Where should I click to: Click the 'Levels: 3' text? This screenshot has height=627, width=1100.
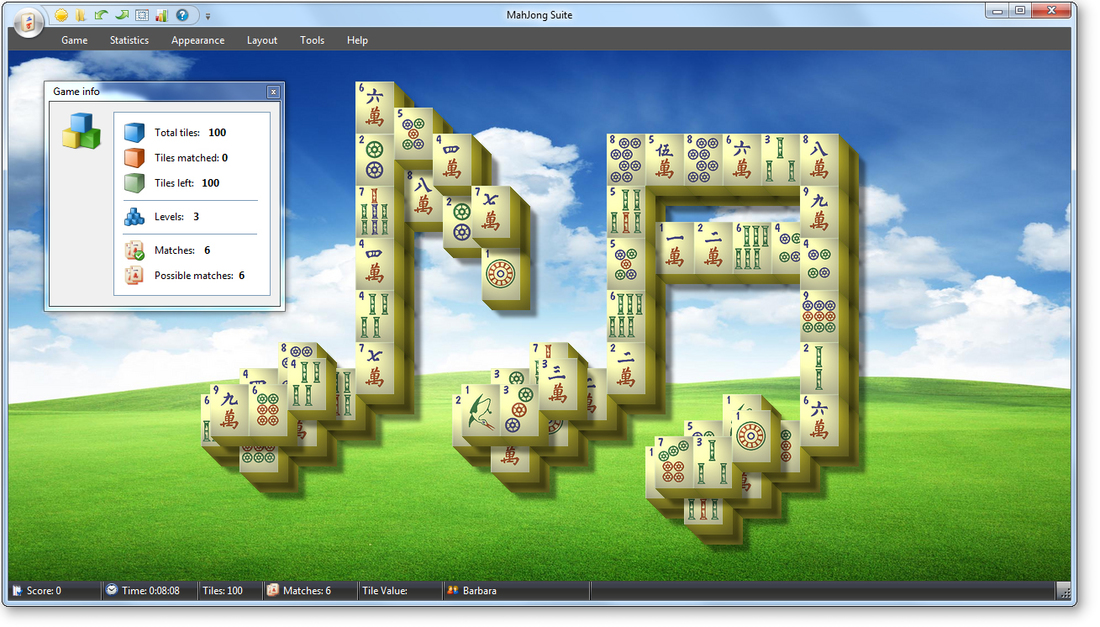click(x=176, y=217)
